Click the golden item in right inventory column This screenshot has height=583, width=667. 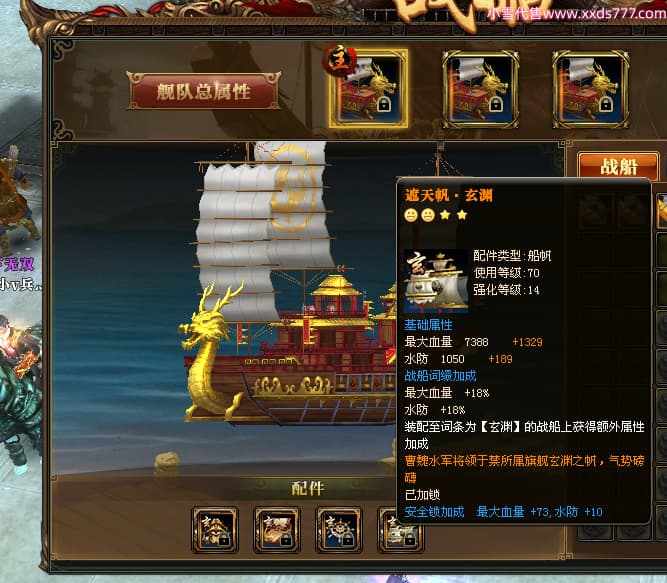[661, 211]
